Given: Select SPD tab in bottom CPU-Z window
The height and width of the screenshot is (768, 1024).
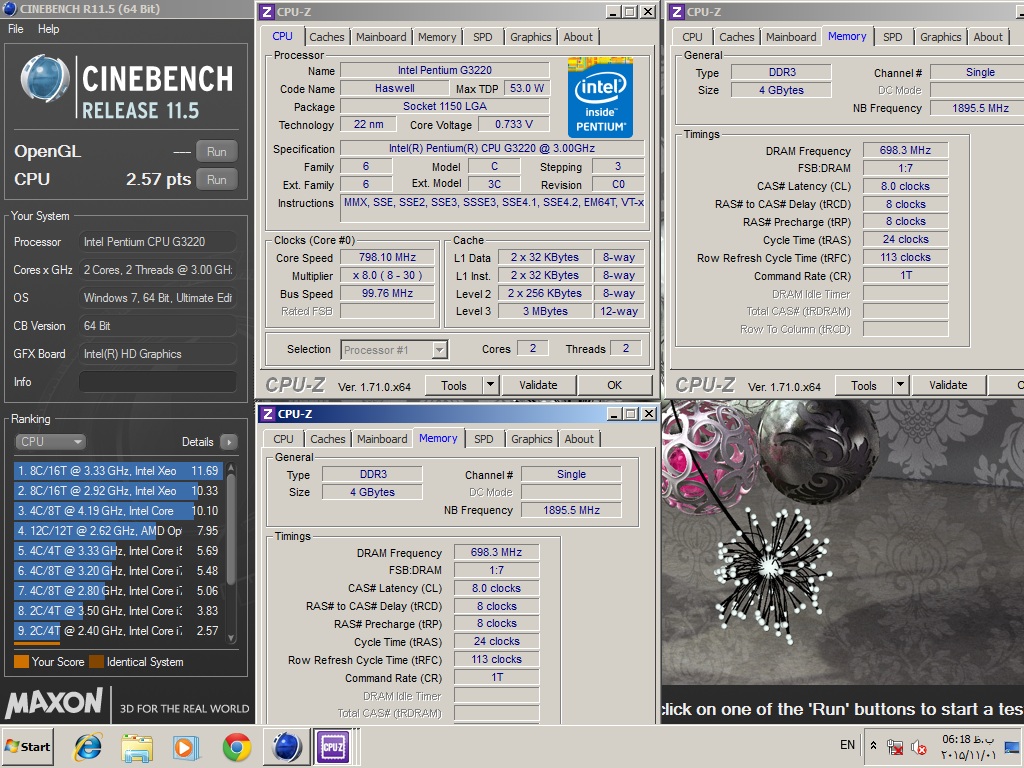Looking at the screenshot, I should [x=484, y=440].
